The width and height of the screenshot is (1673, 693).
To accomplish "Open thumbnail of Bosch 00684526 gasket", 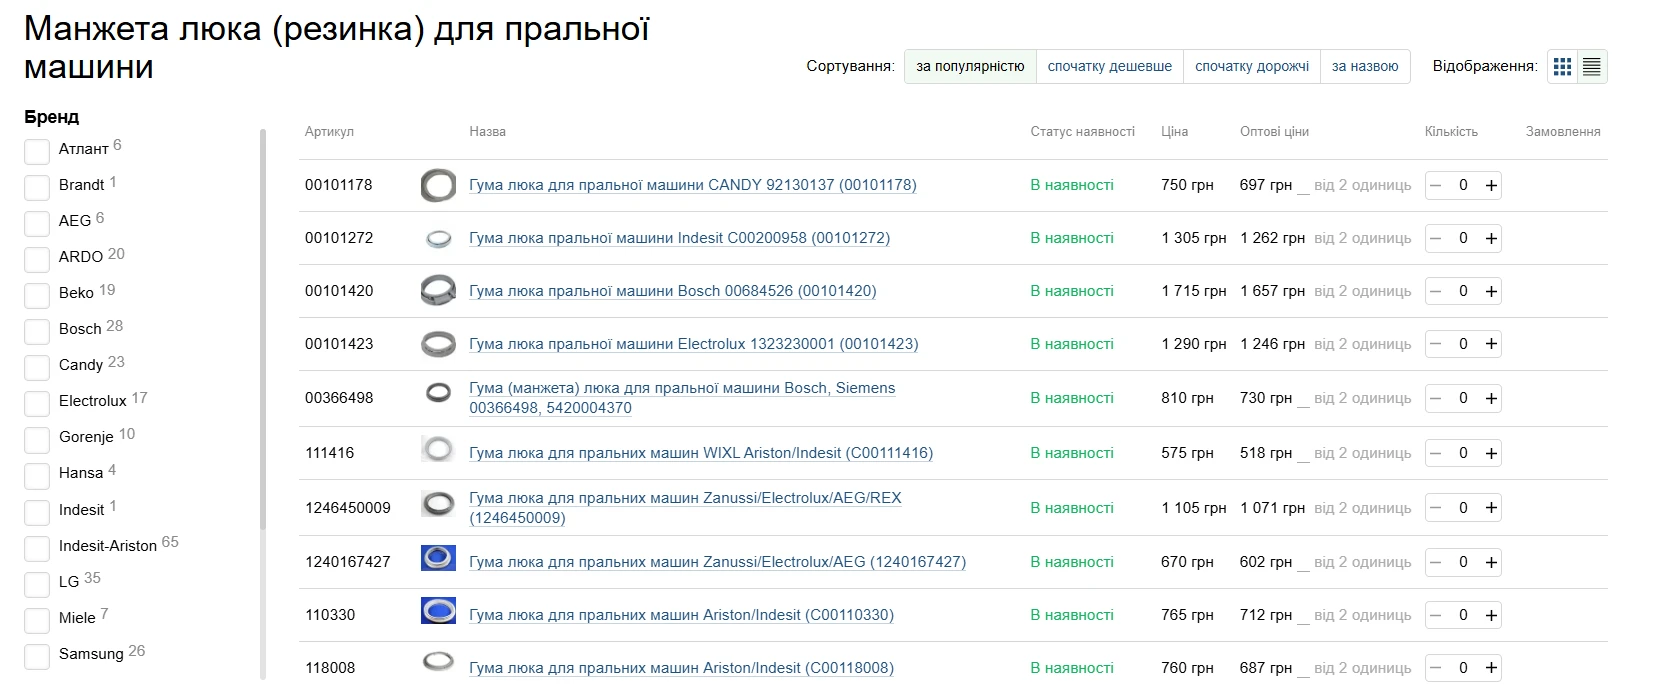I will (438, 291).
